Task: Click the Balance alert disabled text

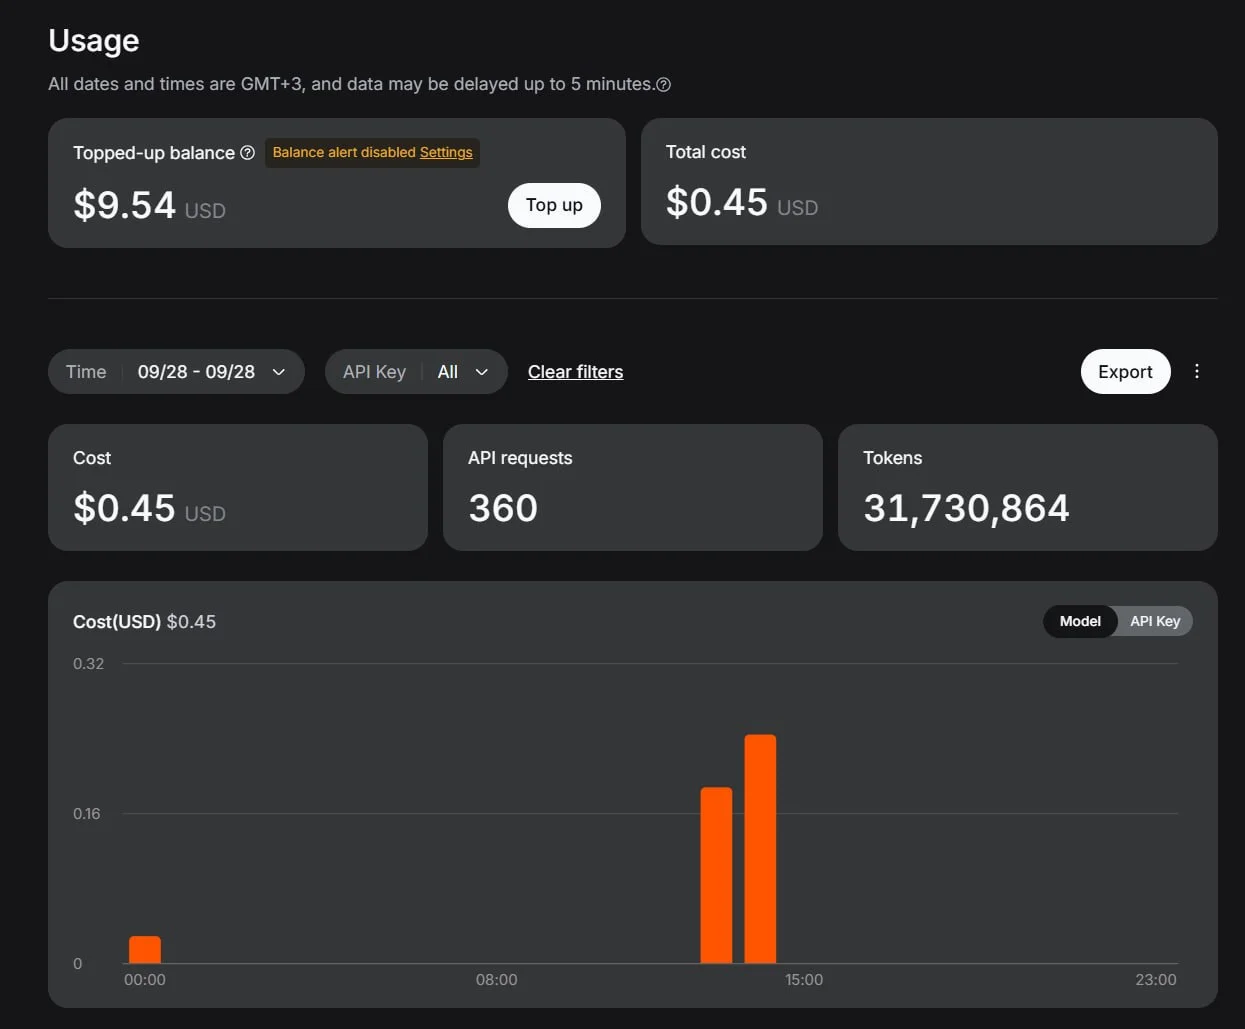Action: 344,152
